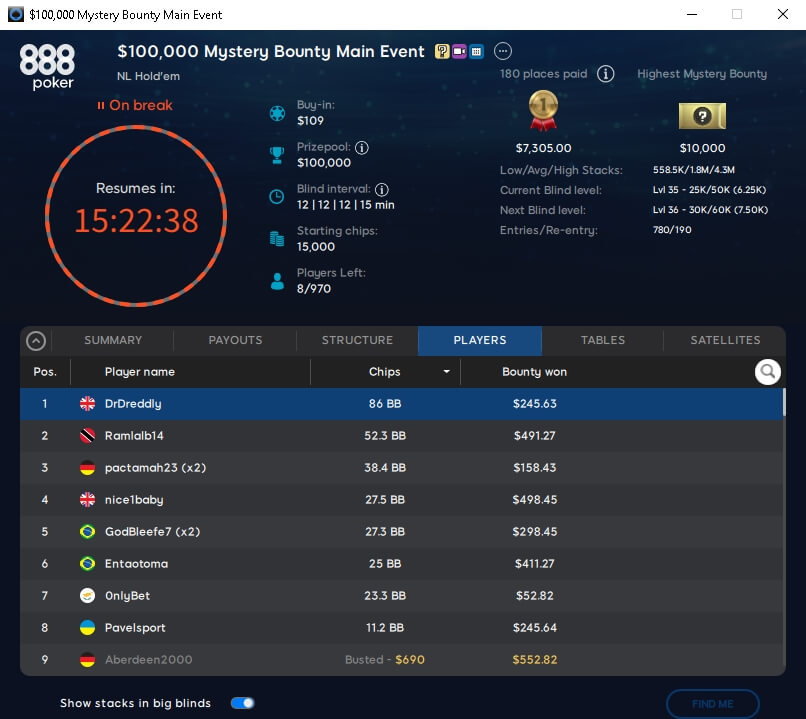Open the search magnifier in the Players table

767,371
